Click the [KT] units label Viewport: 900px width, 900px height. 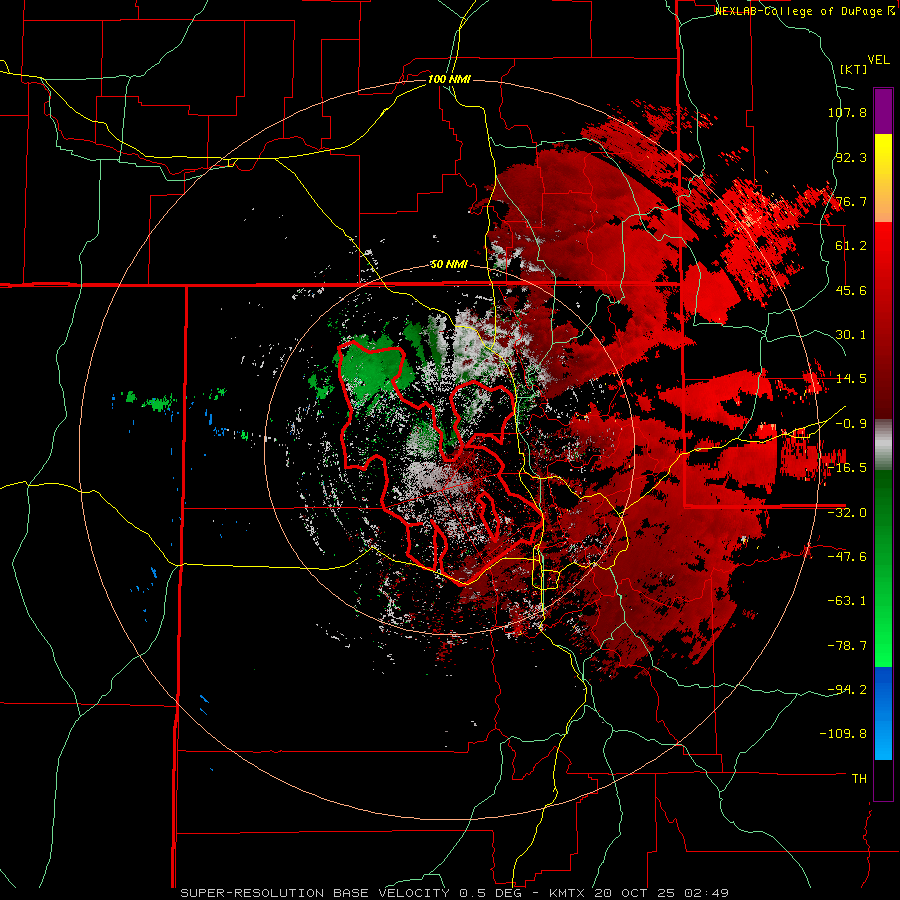854,69
